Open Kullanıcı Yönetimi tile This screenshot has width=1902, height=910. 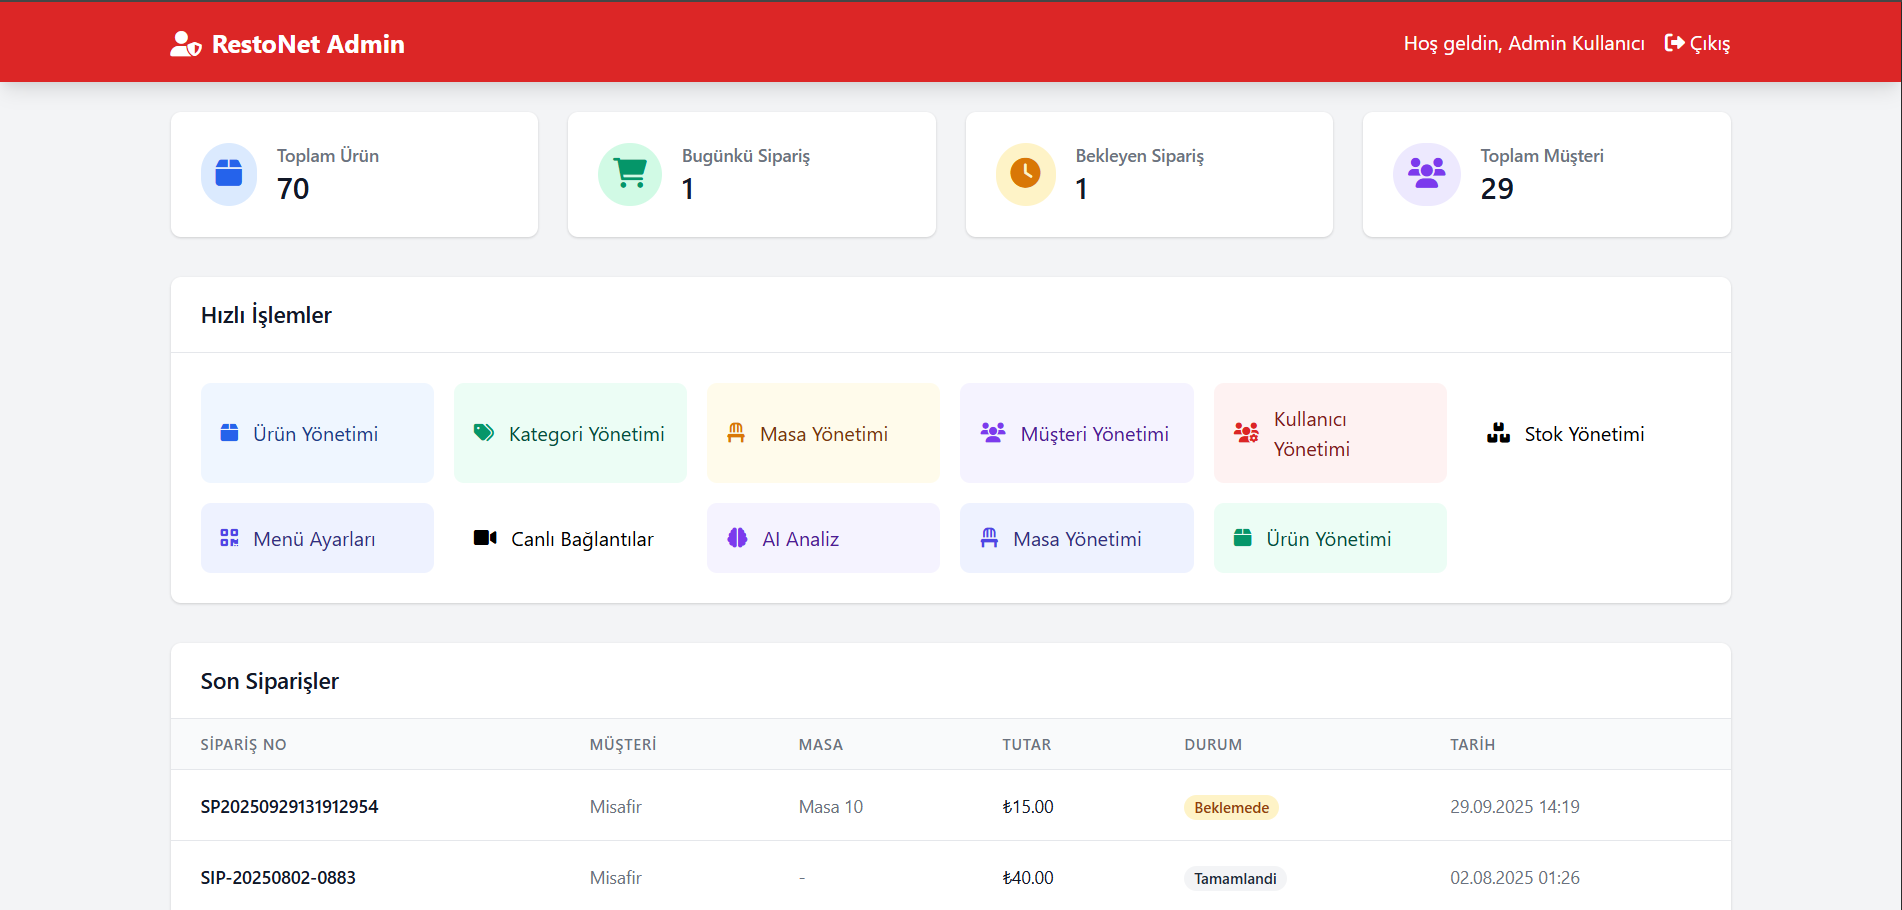click(x=1329, y=433)
